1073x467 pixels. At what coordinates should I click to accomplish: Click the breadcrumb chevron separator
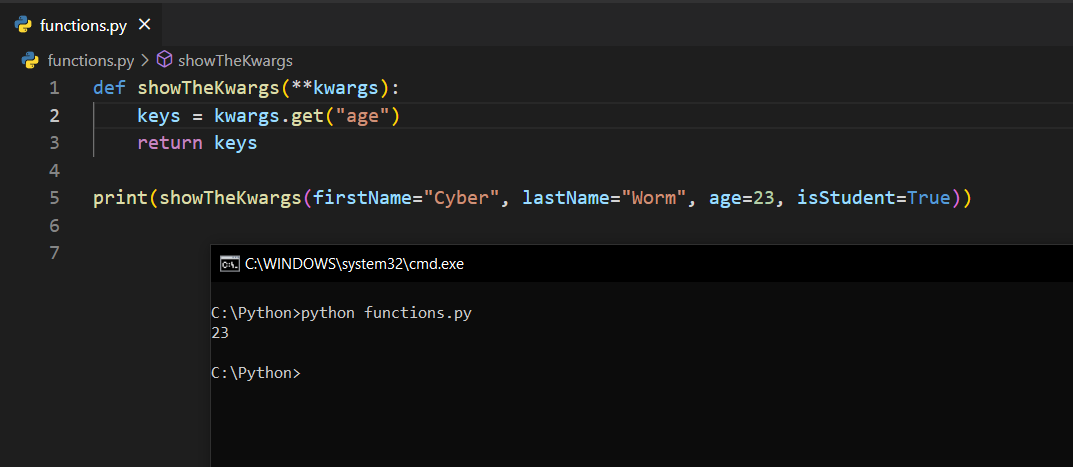click(x=144, y=60)
